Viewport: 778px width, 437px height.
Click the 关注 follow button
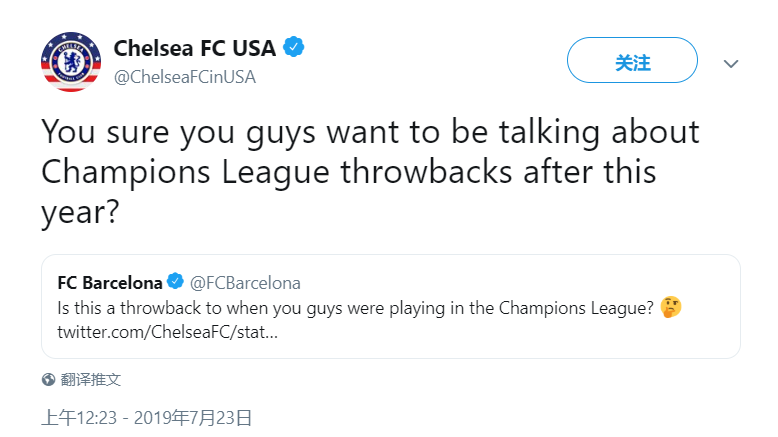coord(632,60)
